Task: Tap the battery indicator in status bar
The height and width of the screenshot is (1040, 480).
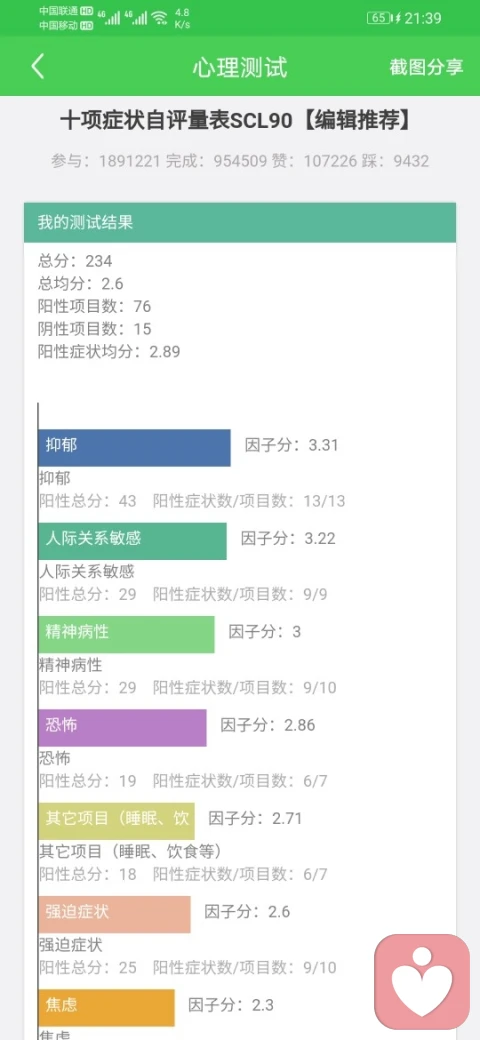Action: tap(379, 18)
